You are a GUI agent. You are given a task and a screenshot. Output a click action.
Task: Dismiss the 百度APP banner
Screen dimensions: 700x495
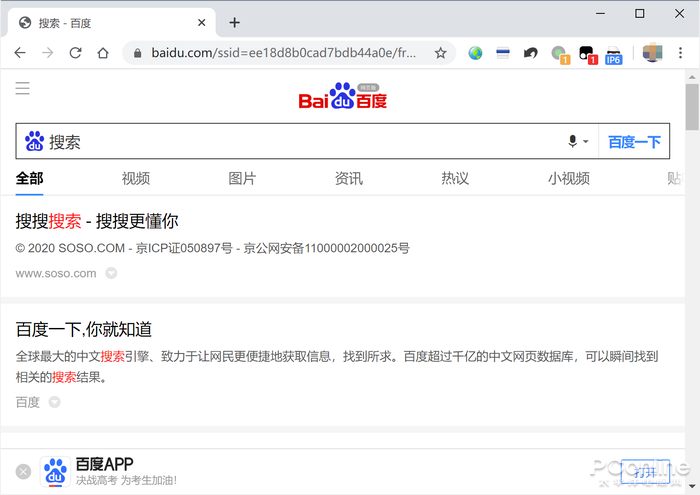coord(23,471)
